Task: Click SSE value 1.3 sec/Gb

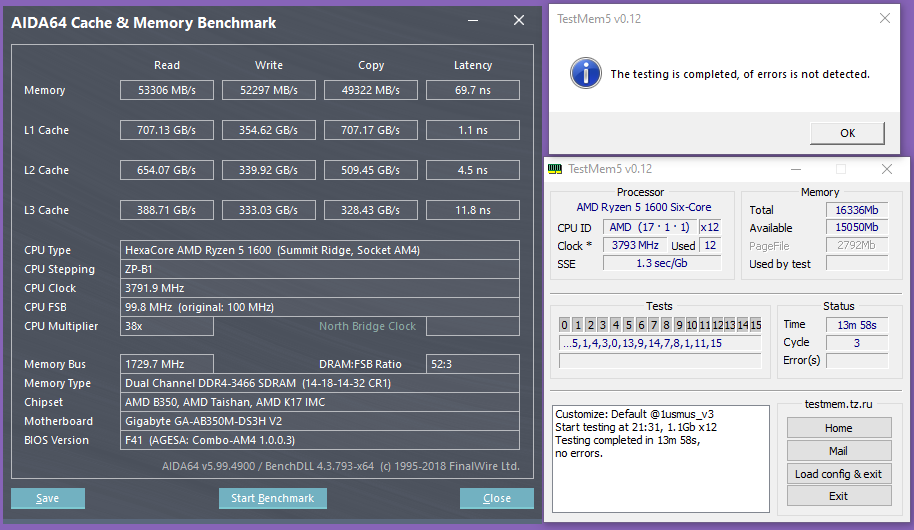Action: tap(662, 264)
